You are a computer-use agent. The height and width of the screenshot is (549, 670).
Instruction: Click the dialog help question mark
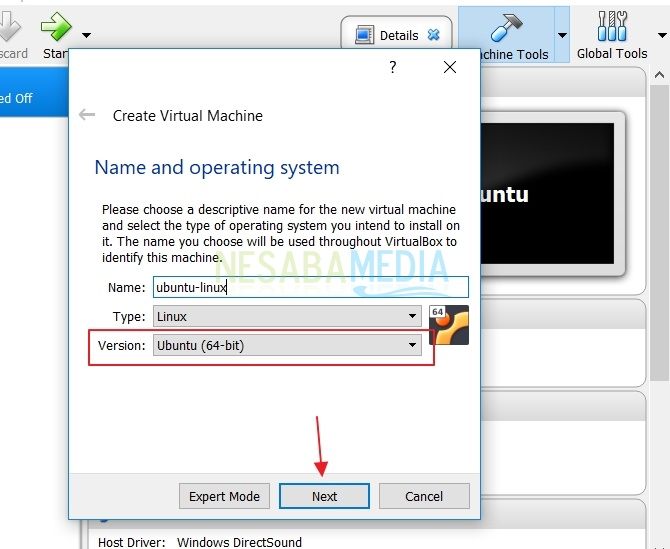pyautogui.click(x=393, y=67)
